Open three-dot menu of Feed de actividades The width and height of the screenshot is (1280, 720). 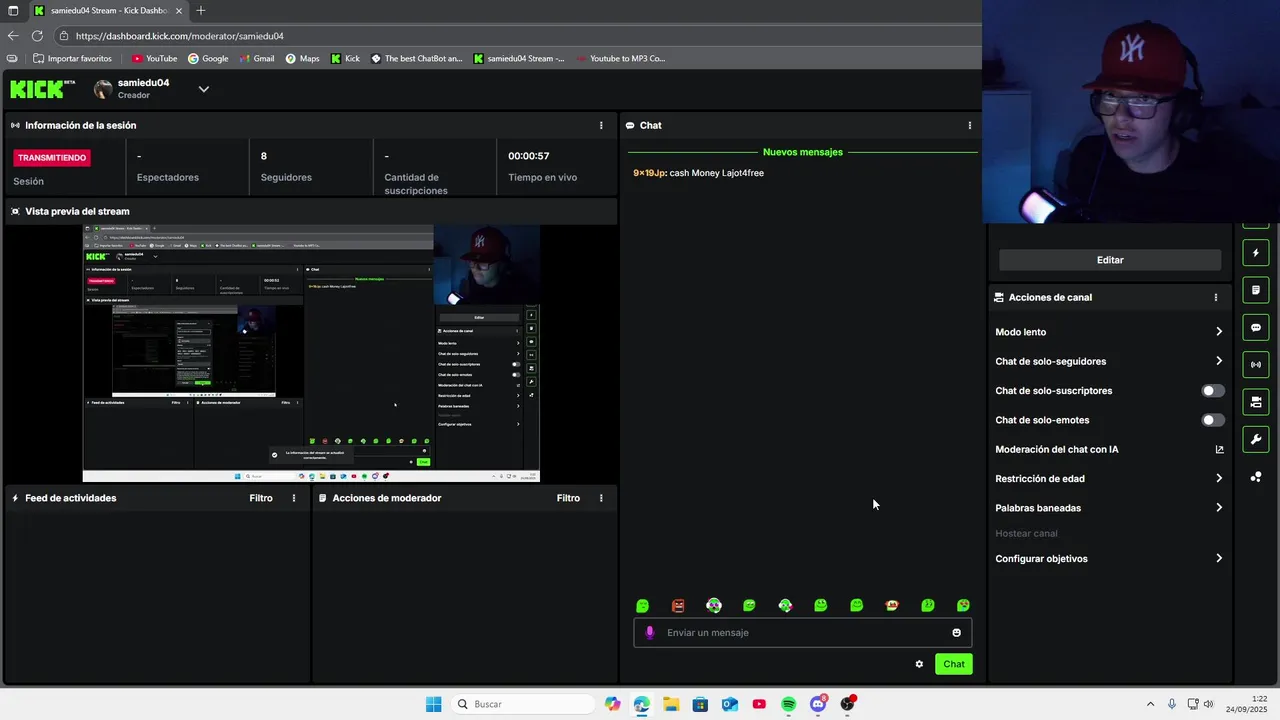(294, 498)
